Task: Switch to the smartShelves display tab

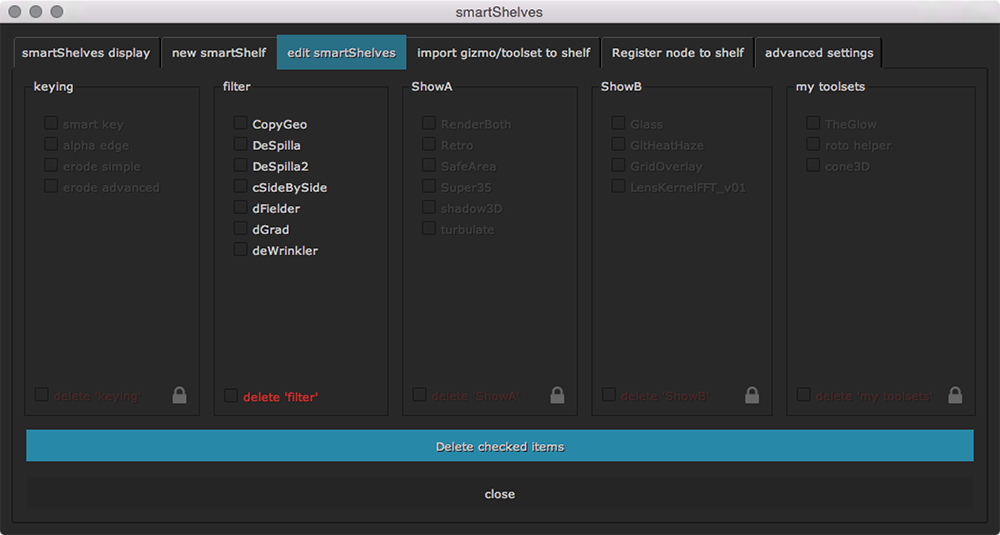Action: point(86,53)
